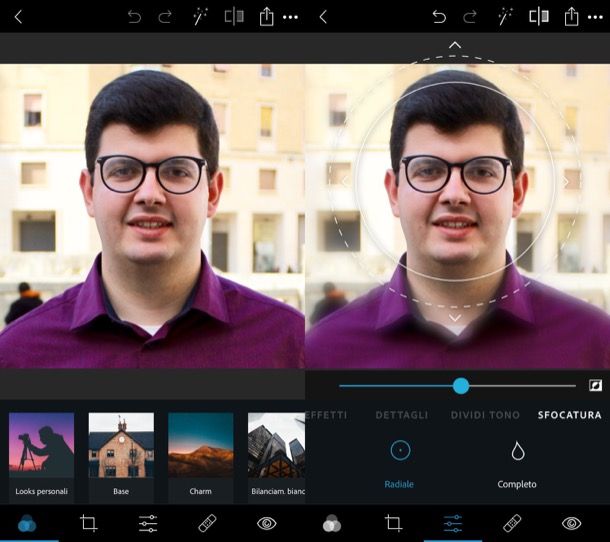This screenshot has height=542, width=610.
Task: Open Bilanciam. bianco category thumbnail
Action: pos(277,457)
